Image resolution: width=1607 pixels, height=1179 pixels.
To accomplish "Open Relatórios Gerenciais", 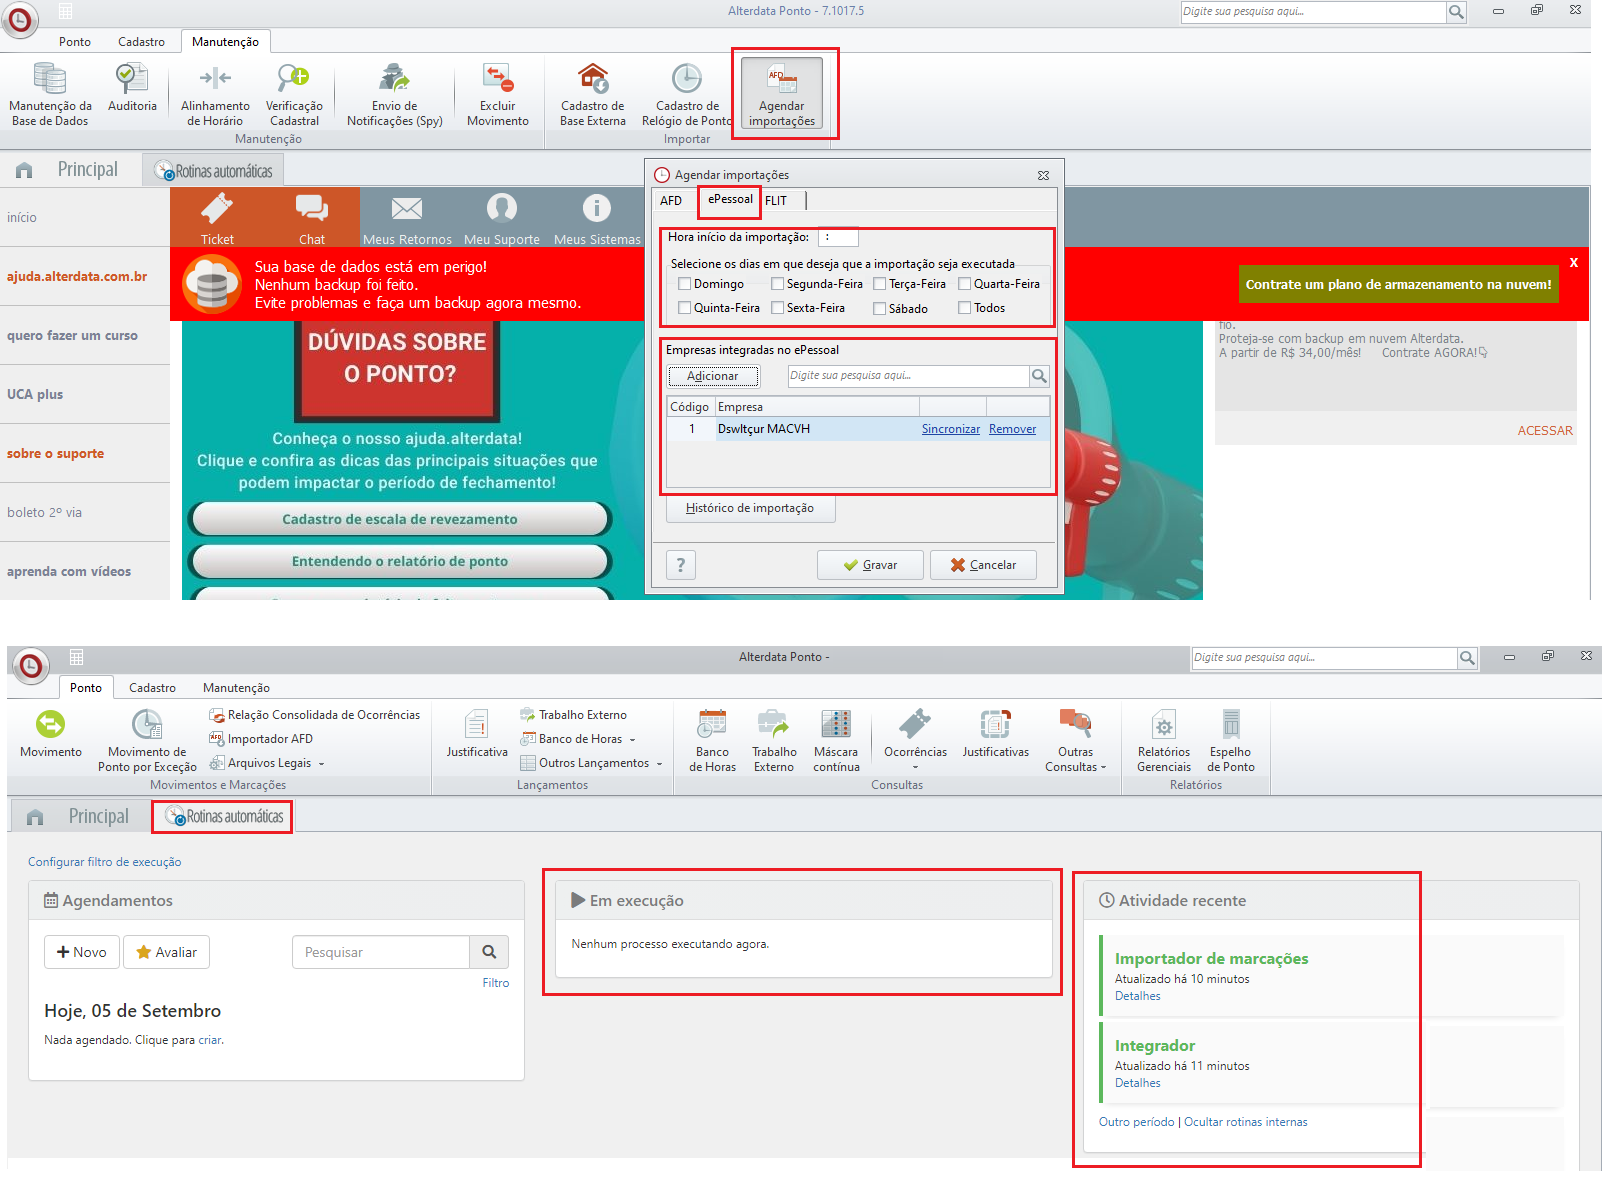I will [x=1164, y=740].
